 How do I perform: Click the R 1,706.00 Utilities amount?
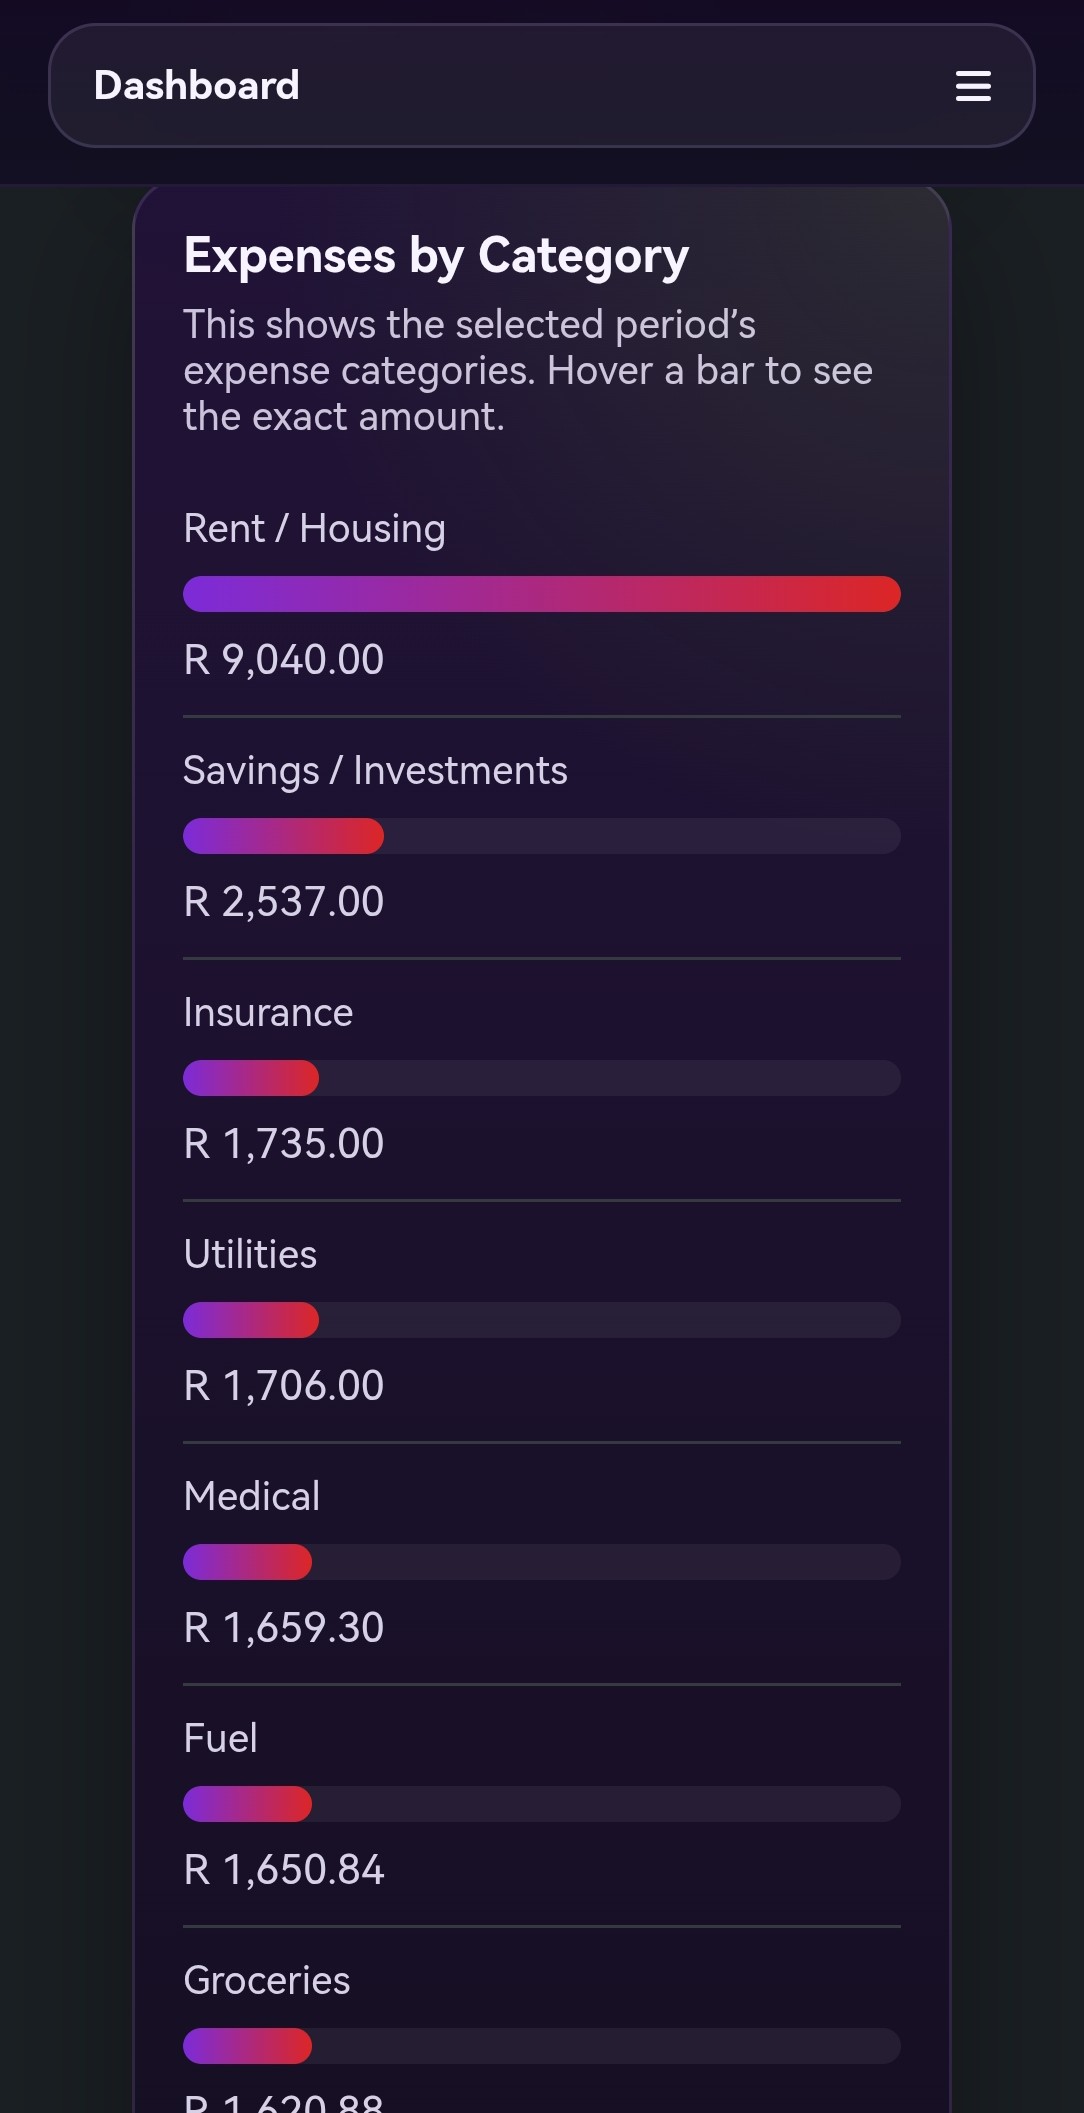pos(283,1385)
